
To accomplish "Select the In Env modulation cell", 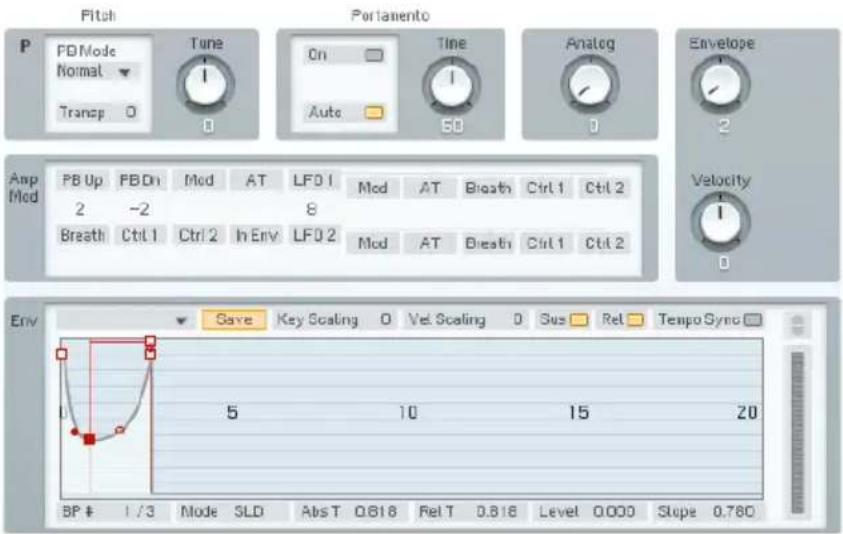I will coord(256,235).
